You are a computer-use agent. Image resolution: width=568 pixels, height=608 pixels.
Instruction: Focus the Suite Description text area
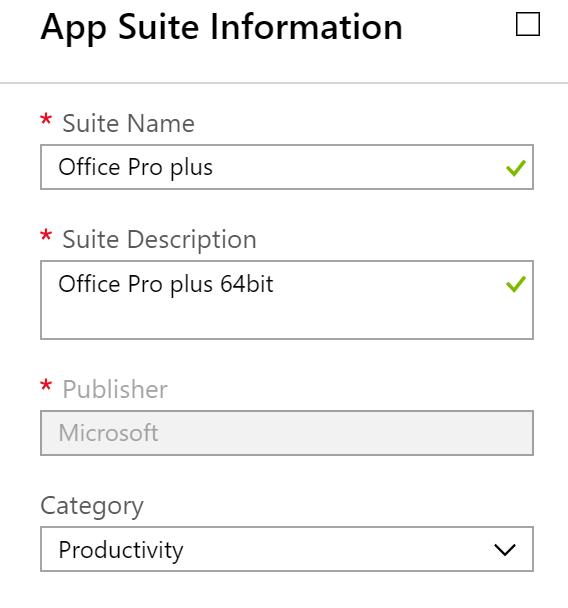click(x=287, y=300)
